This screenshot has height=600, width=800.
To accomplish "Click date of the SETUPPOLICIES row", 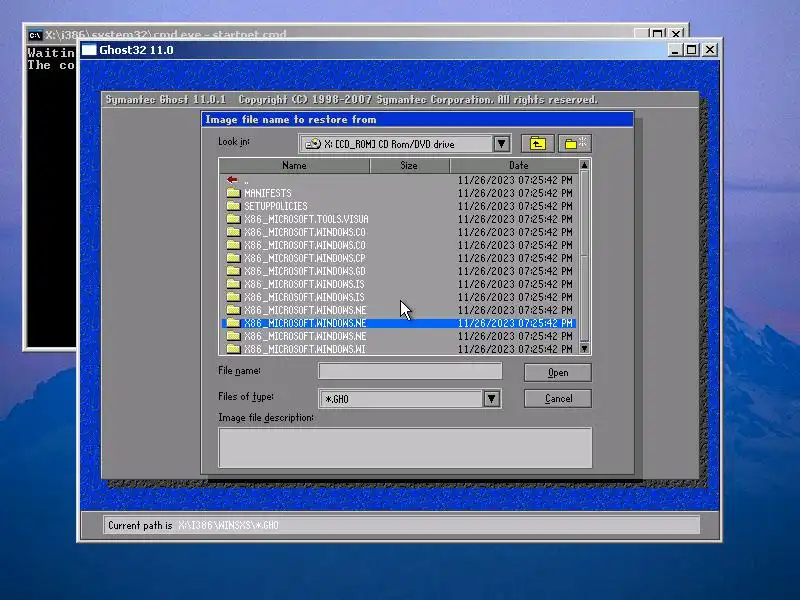I will pos(515,206).
